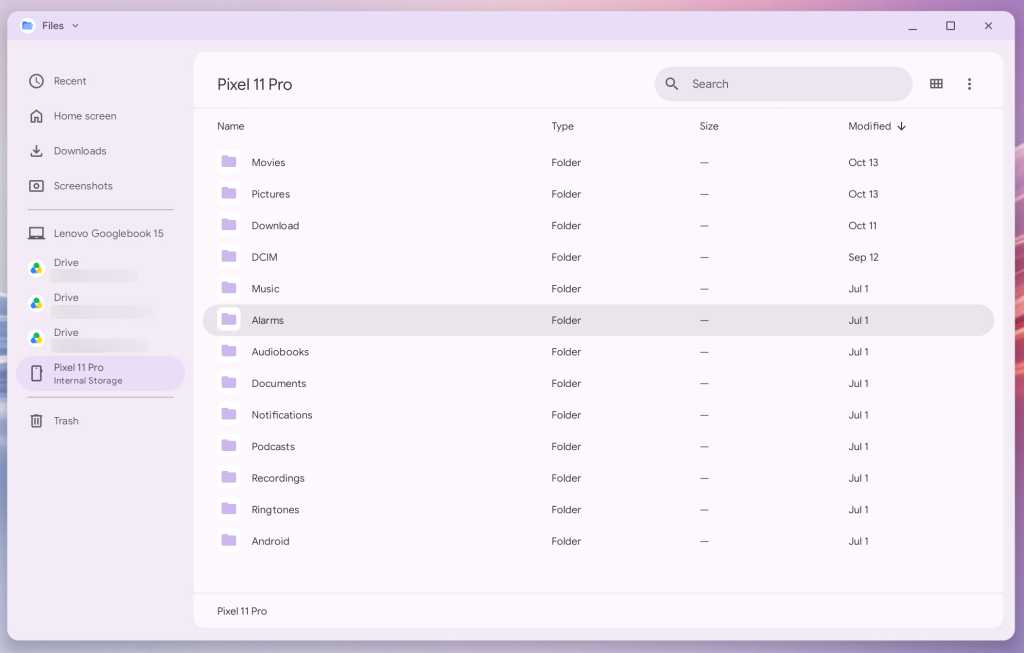Image resolution: width=1024 pixels, height=653 pixels.
Task: Toggle sort direction arrow next to Modified
Action: coord(901,126)
